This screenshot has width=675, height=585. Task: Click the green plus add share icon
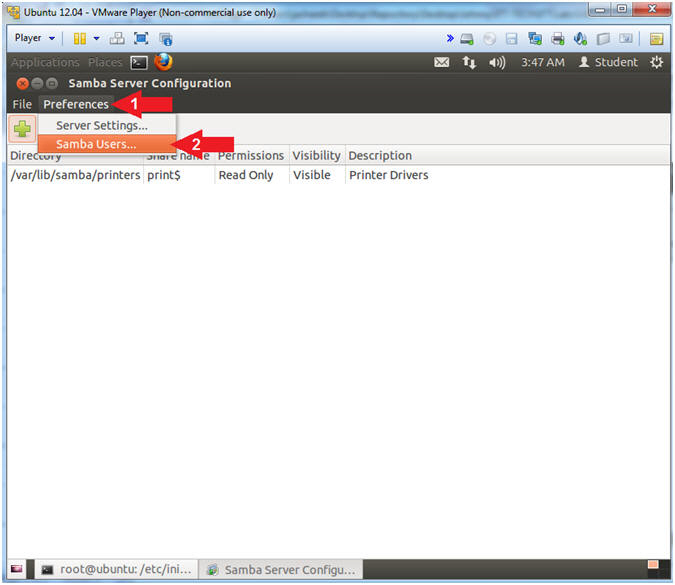[x=22, y=129]
